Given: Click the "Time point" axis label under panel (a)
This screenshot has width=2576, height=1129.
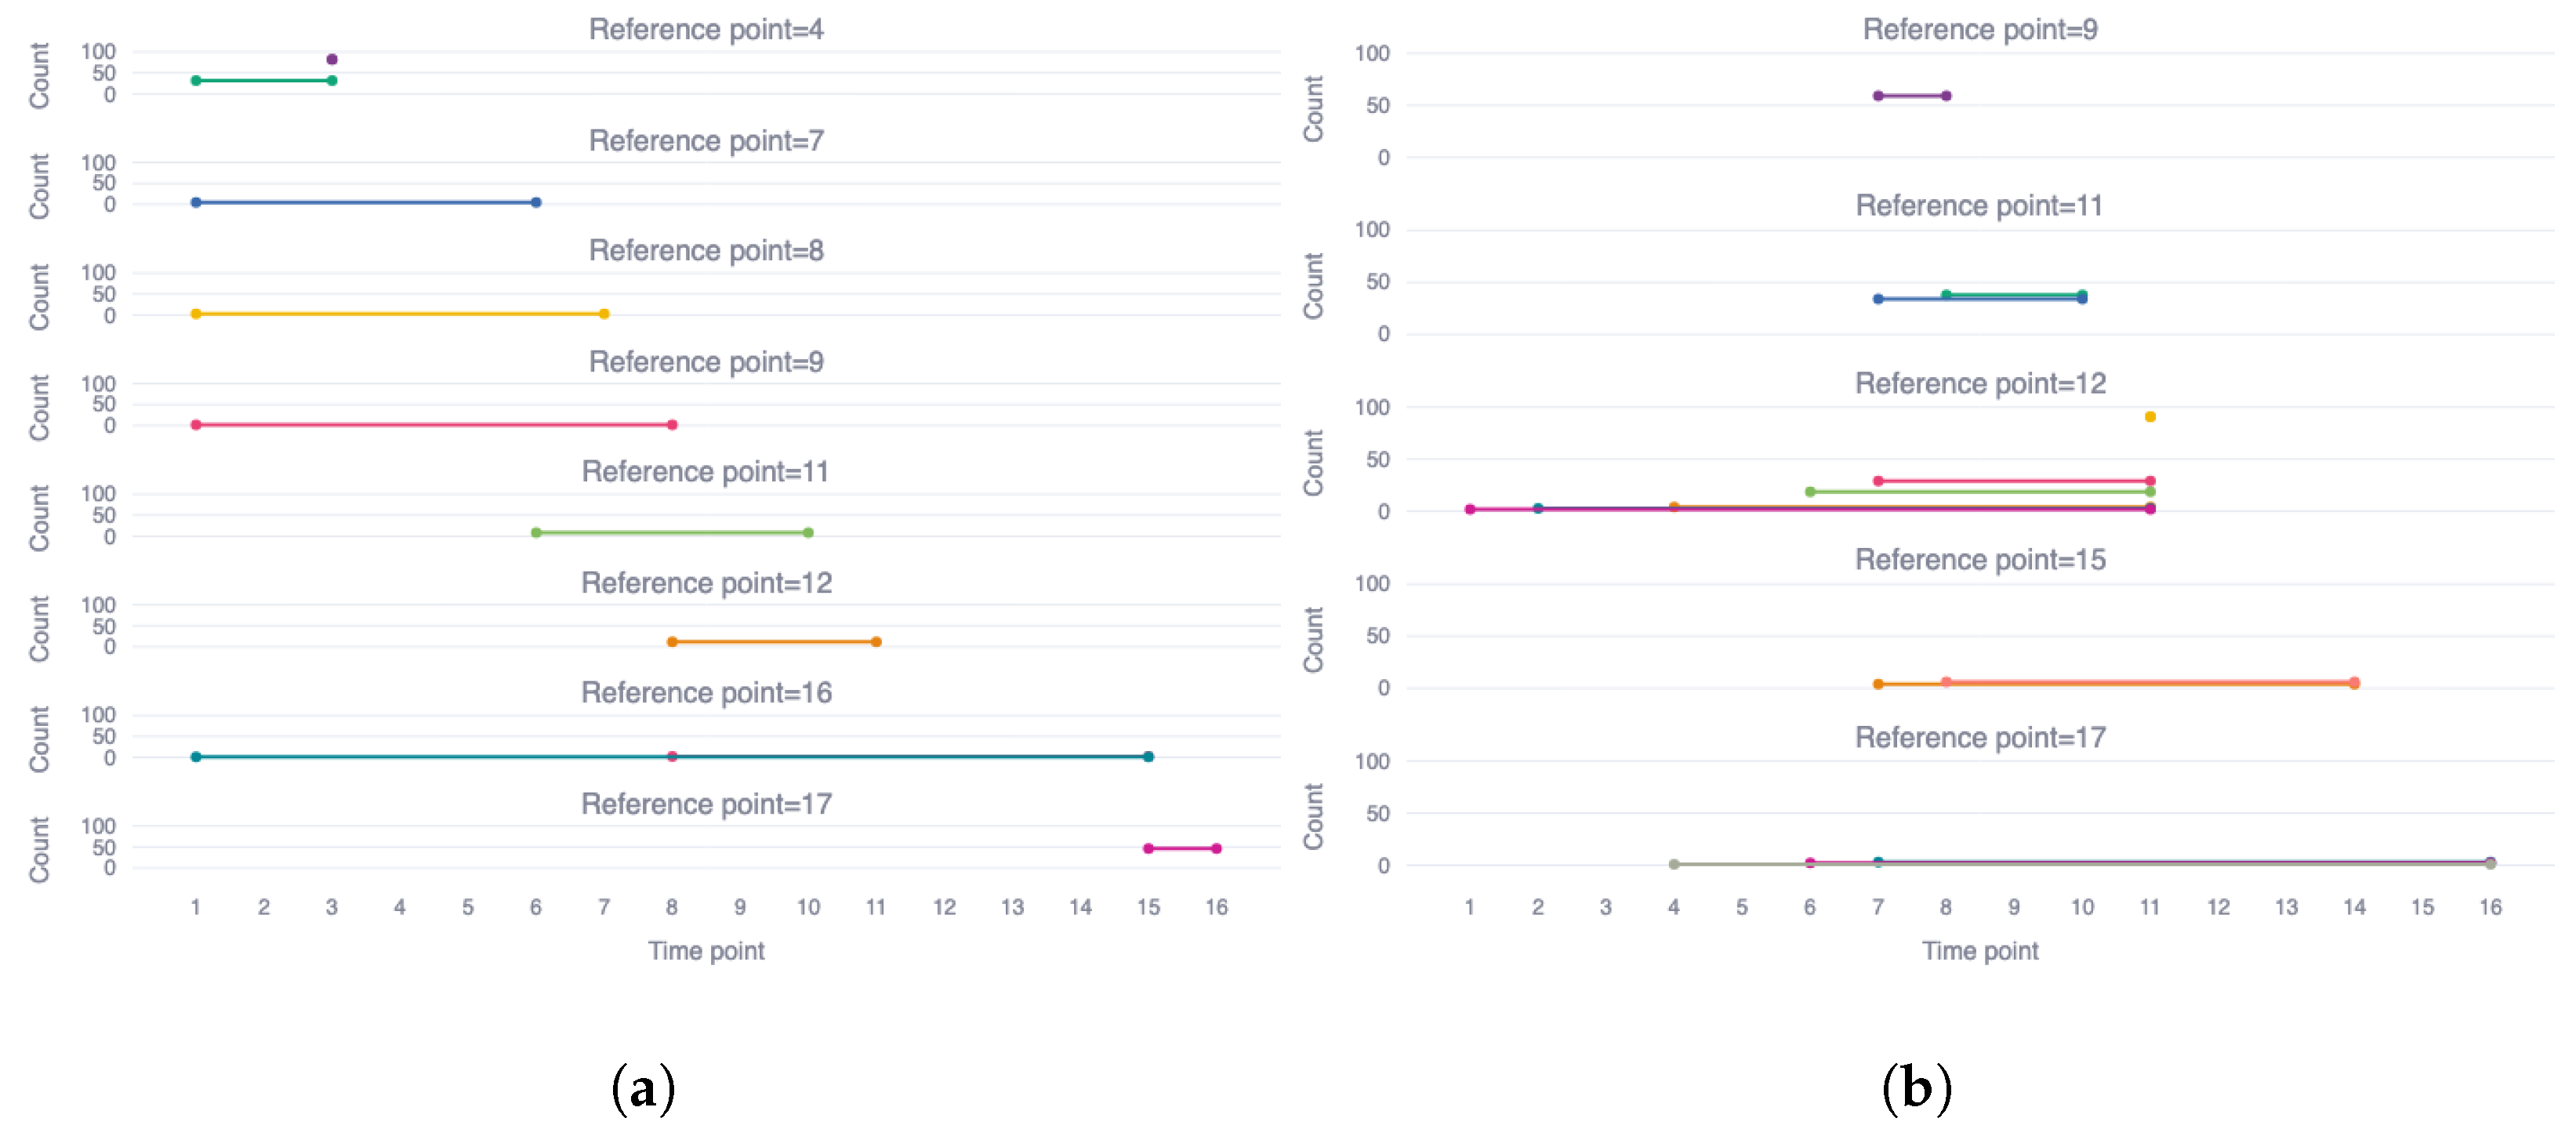Looking at the screenshot, I should (706, 951).
